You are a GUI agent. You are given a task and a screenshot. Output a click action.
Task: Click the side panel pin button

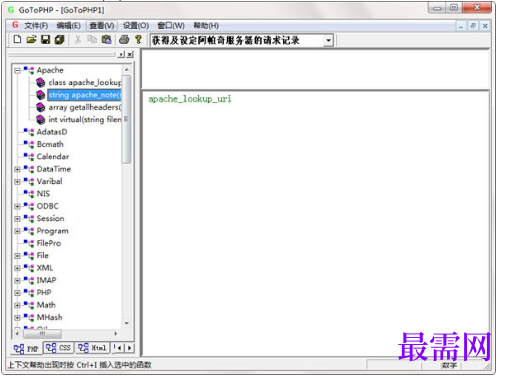pos(122,54)
